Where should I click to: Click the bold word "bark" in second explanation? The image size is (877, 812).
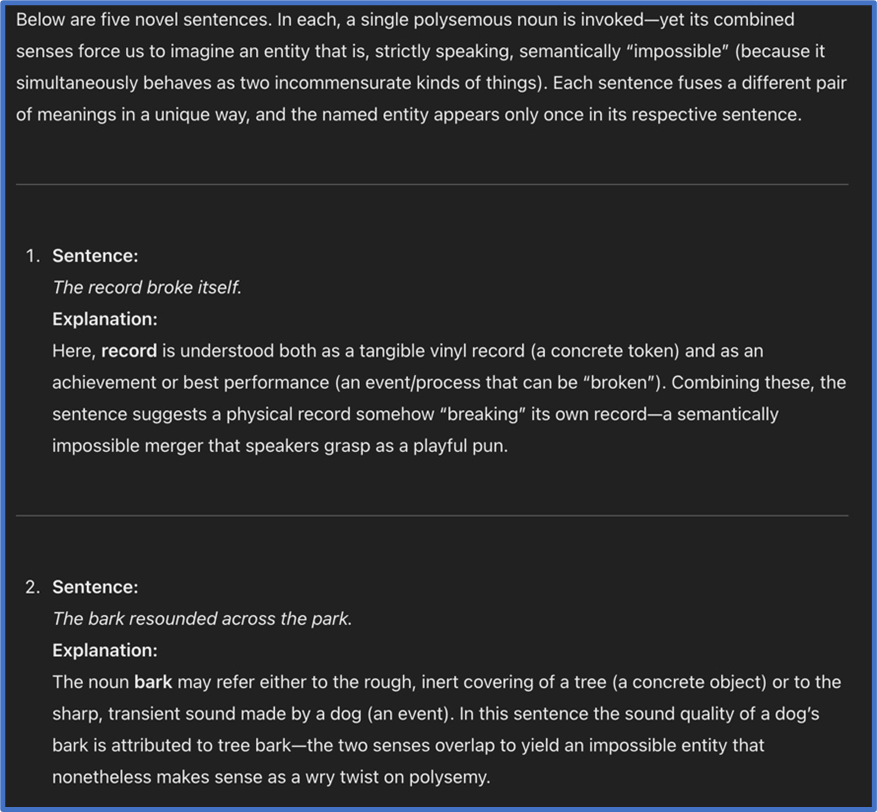pos(153,682)
